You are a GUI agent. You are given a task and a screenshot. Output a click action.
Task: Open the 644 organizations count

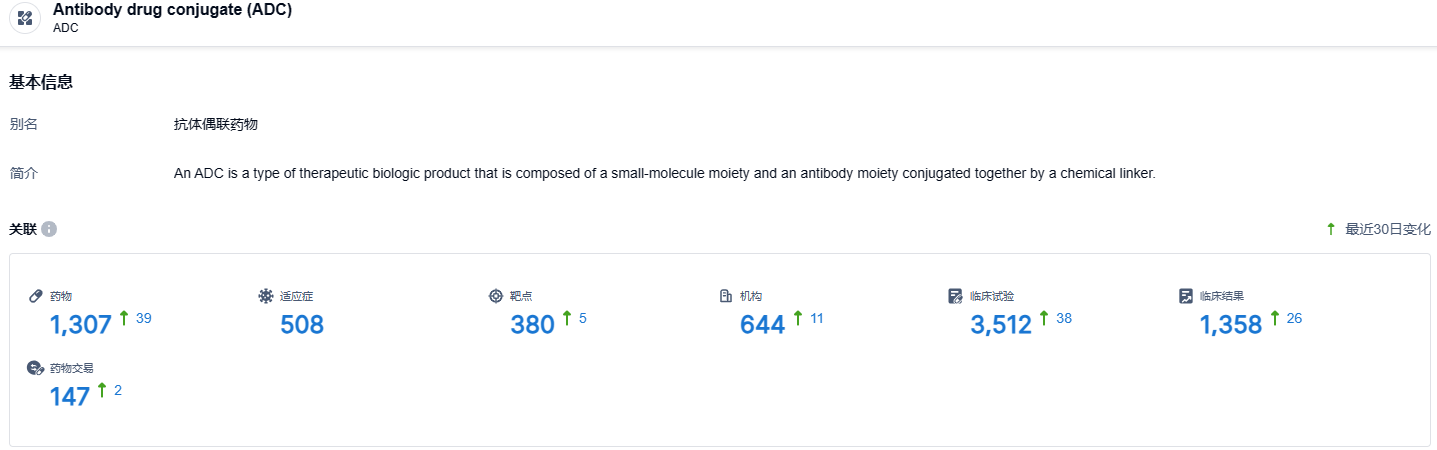tap(762, 325)
